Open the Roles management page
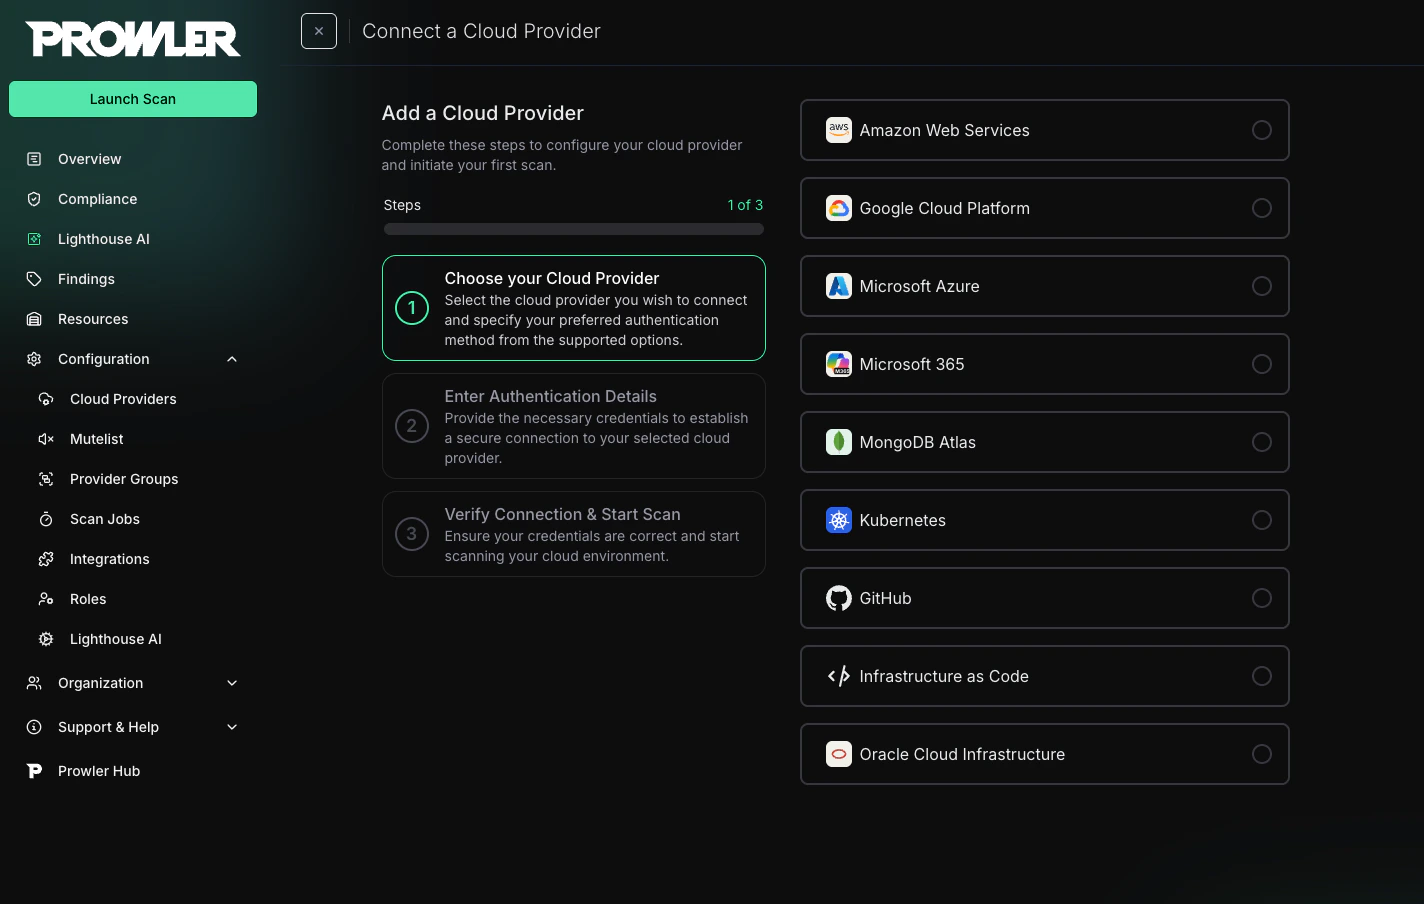Screen dimensions: 1424x904 90,599
